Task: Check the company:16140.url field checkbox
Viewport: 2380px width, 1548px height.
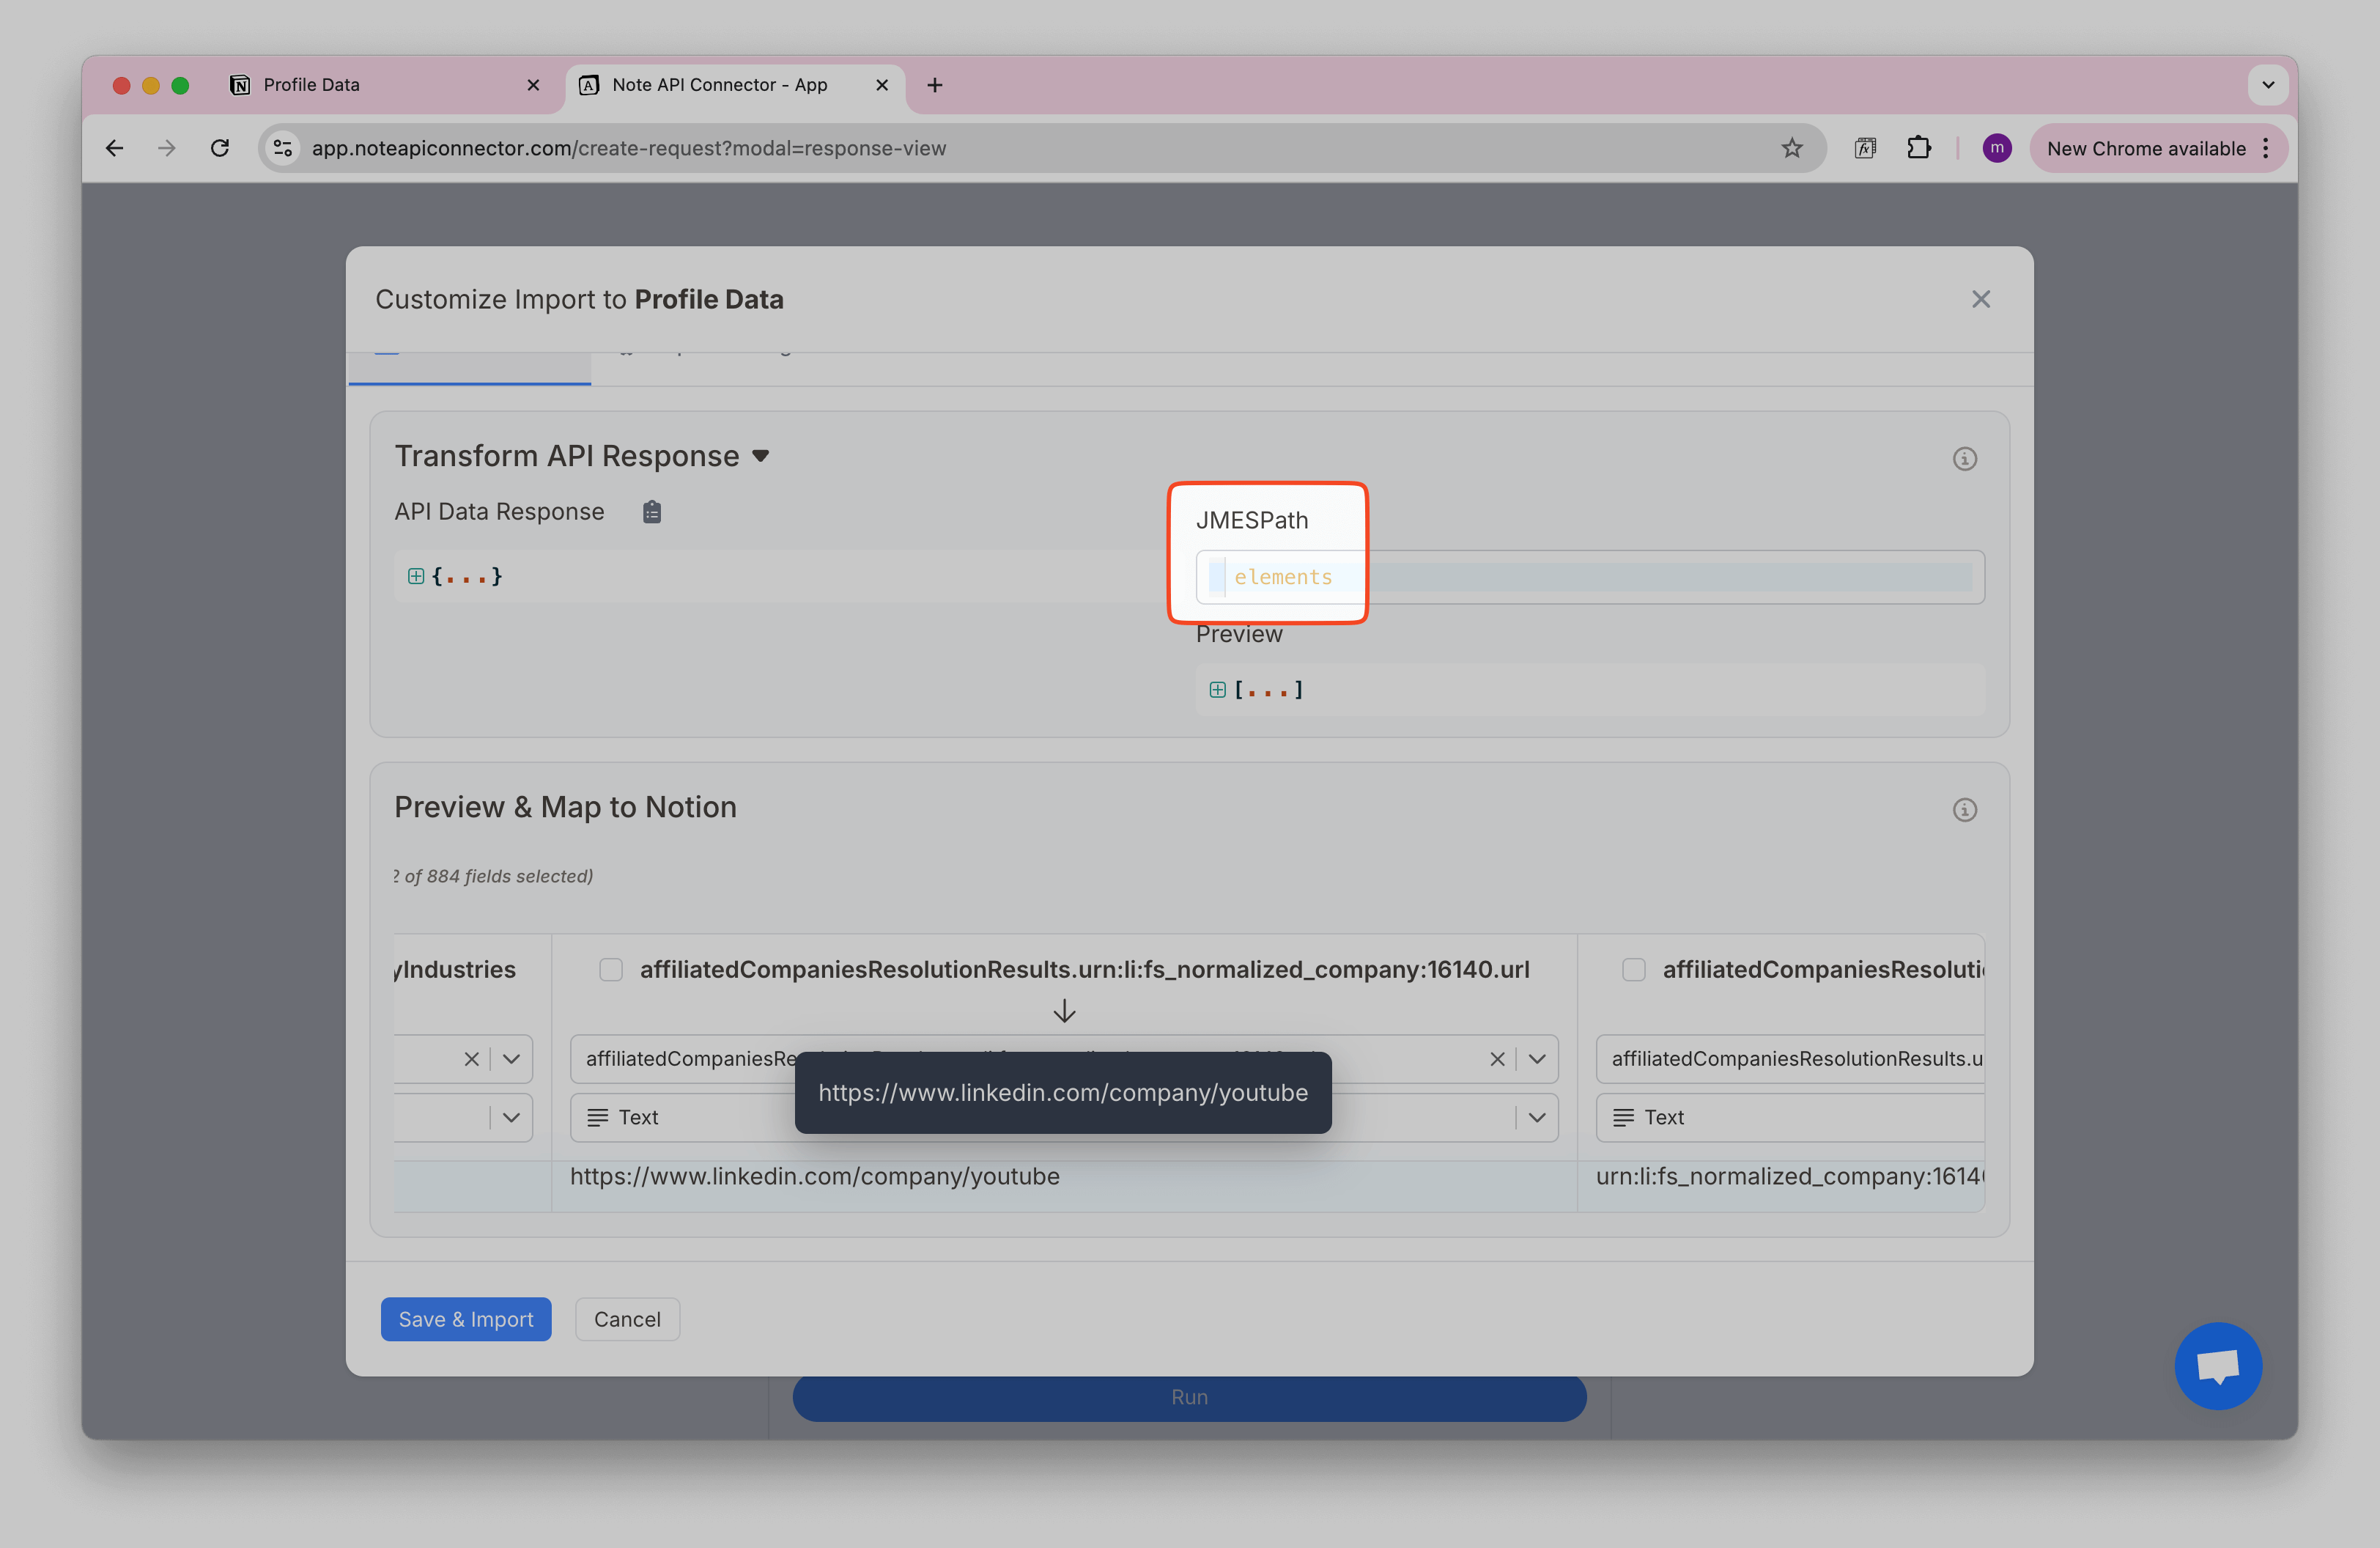Action: pyautogui.click(x=610, y=969)
